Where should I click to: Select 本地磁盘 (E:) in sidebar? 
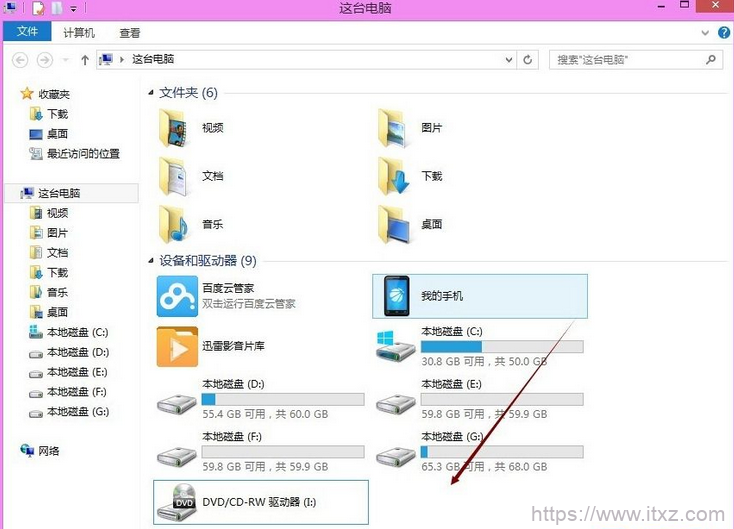[69, 372]
